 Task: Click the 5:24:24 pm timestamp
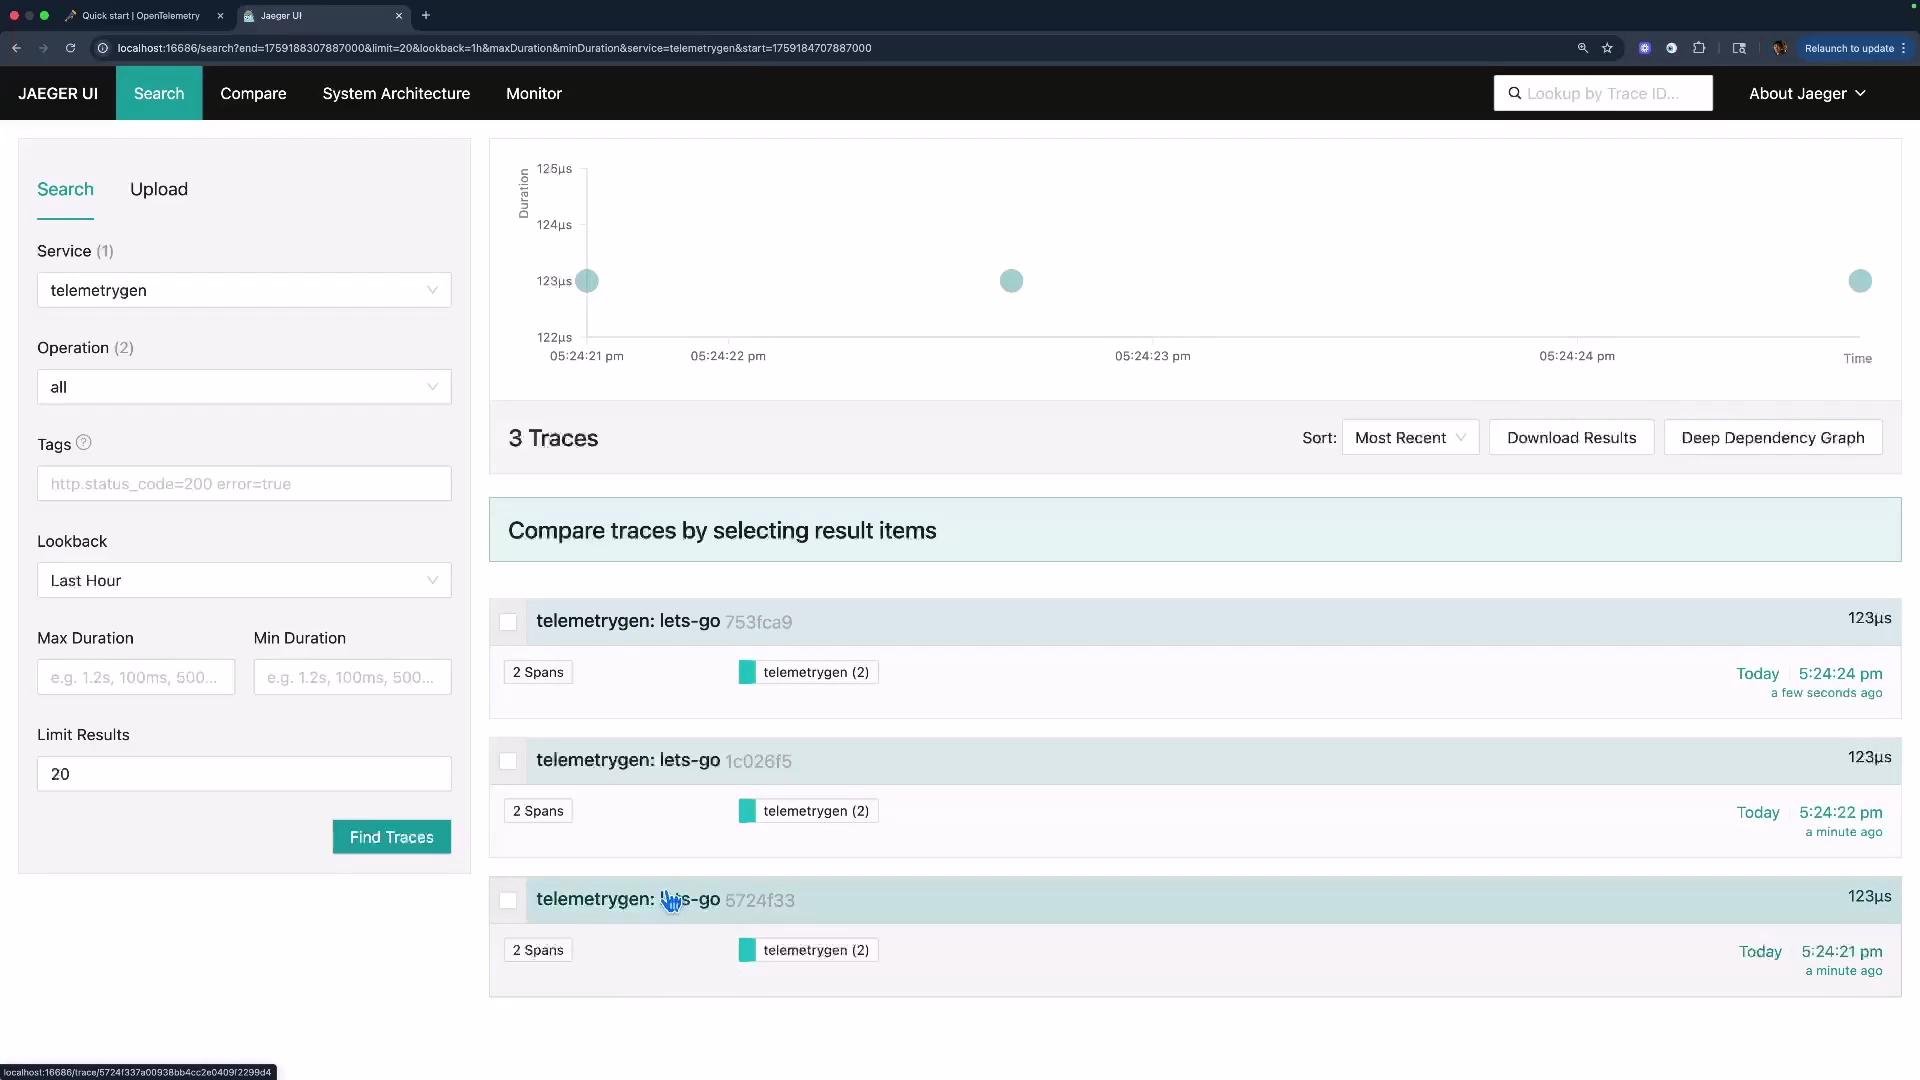coord(1840,673)
